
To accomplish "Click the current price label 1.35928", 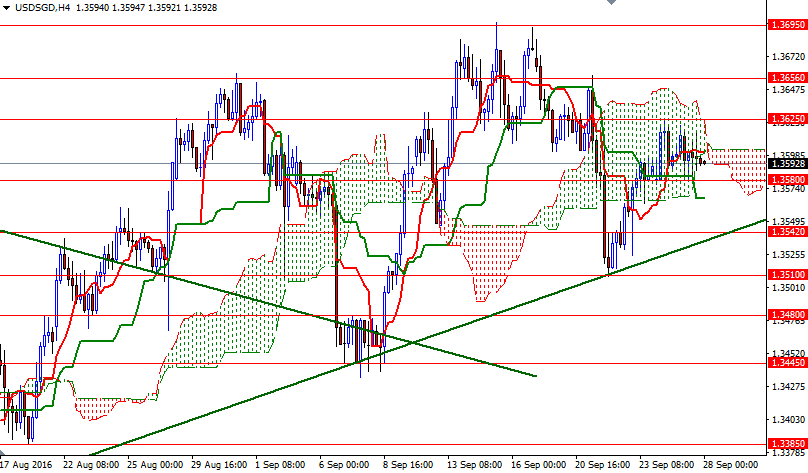I will tap(787, 164).
